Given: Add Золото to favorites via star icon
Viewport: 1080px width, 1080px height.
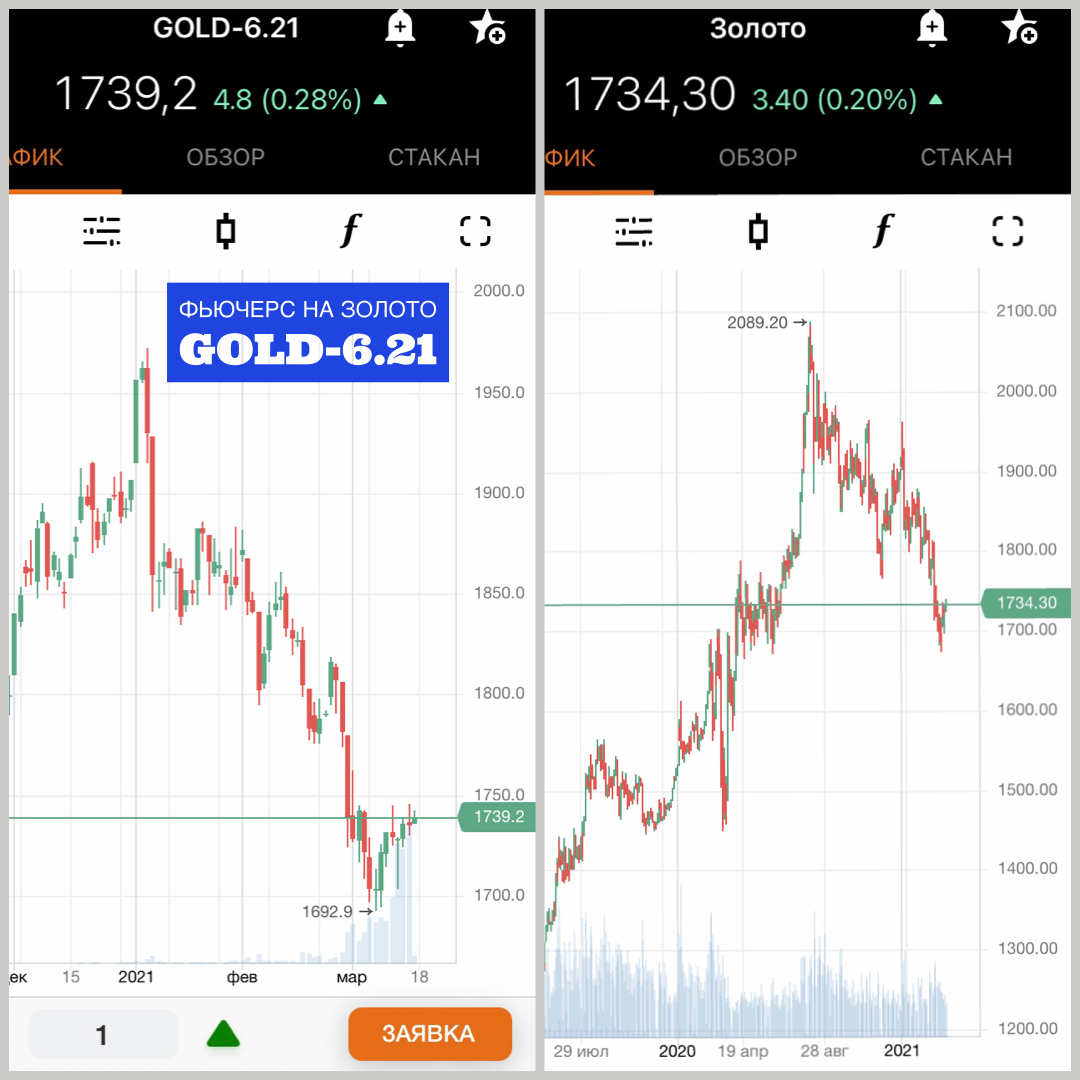Looking at the screenshot, I should [x=1020, y=28].
